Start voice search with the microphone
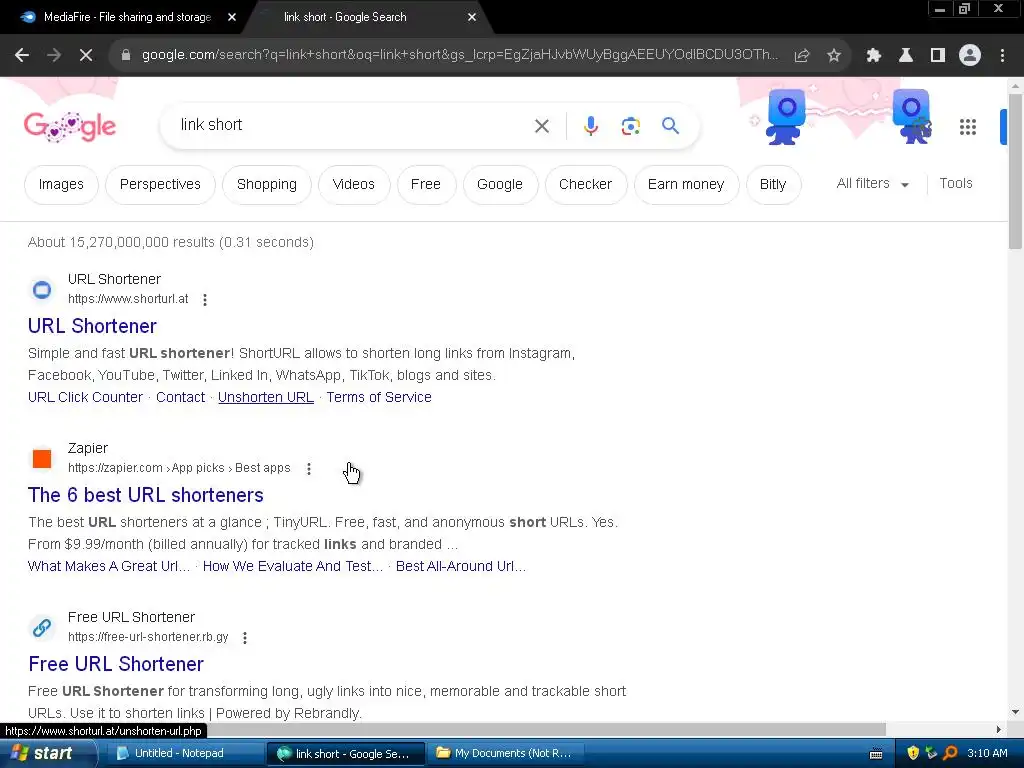1024x768 pixels. point(591,126)
